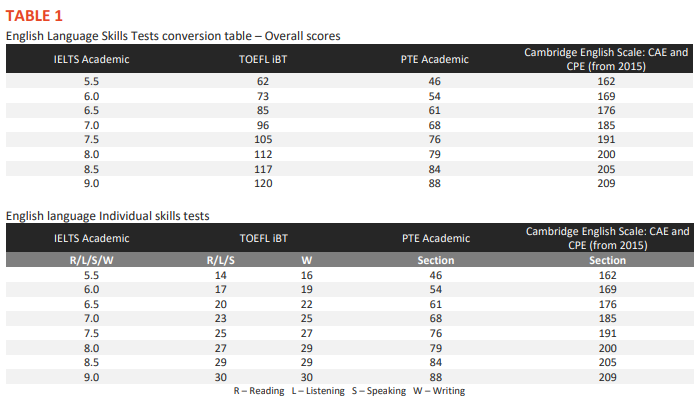Click the Section subheader under PTE Academic
This screenshot has height=403, width=700.
(436, 261)
